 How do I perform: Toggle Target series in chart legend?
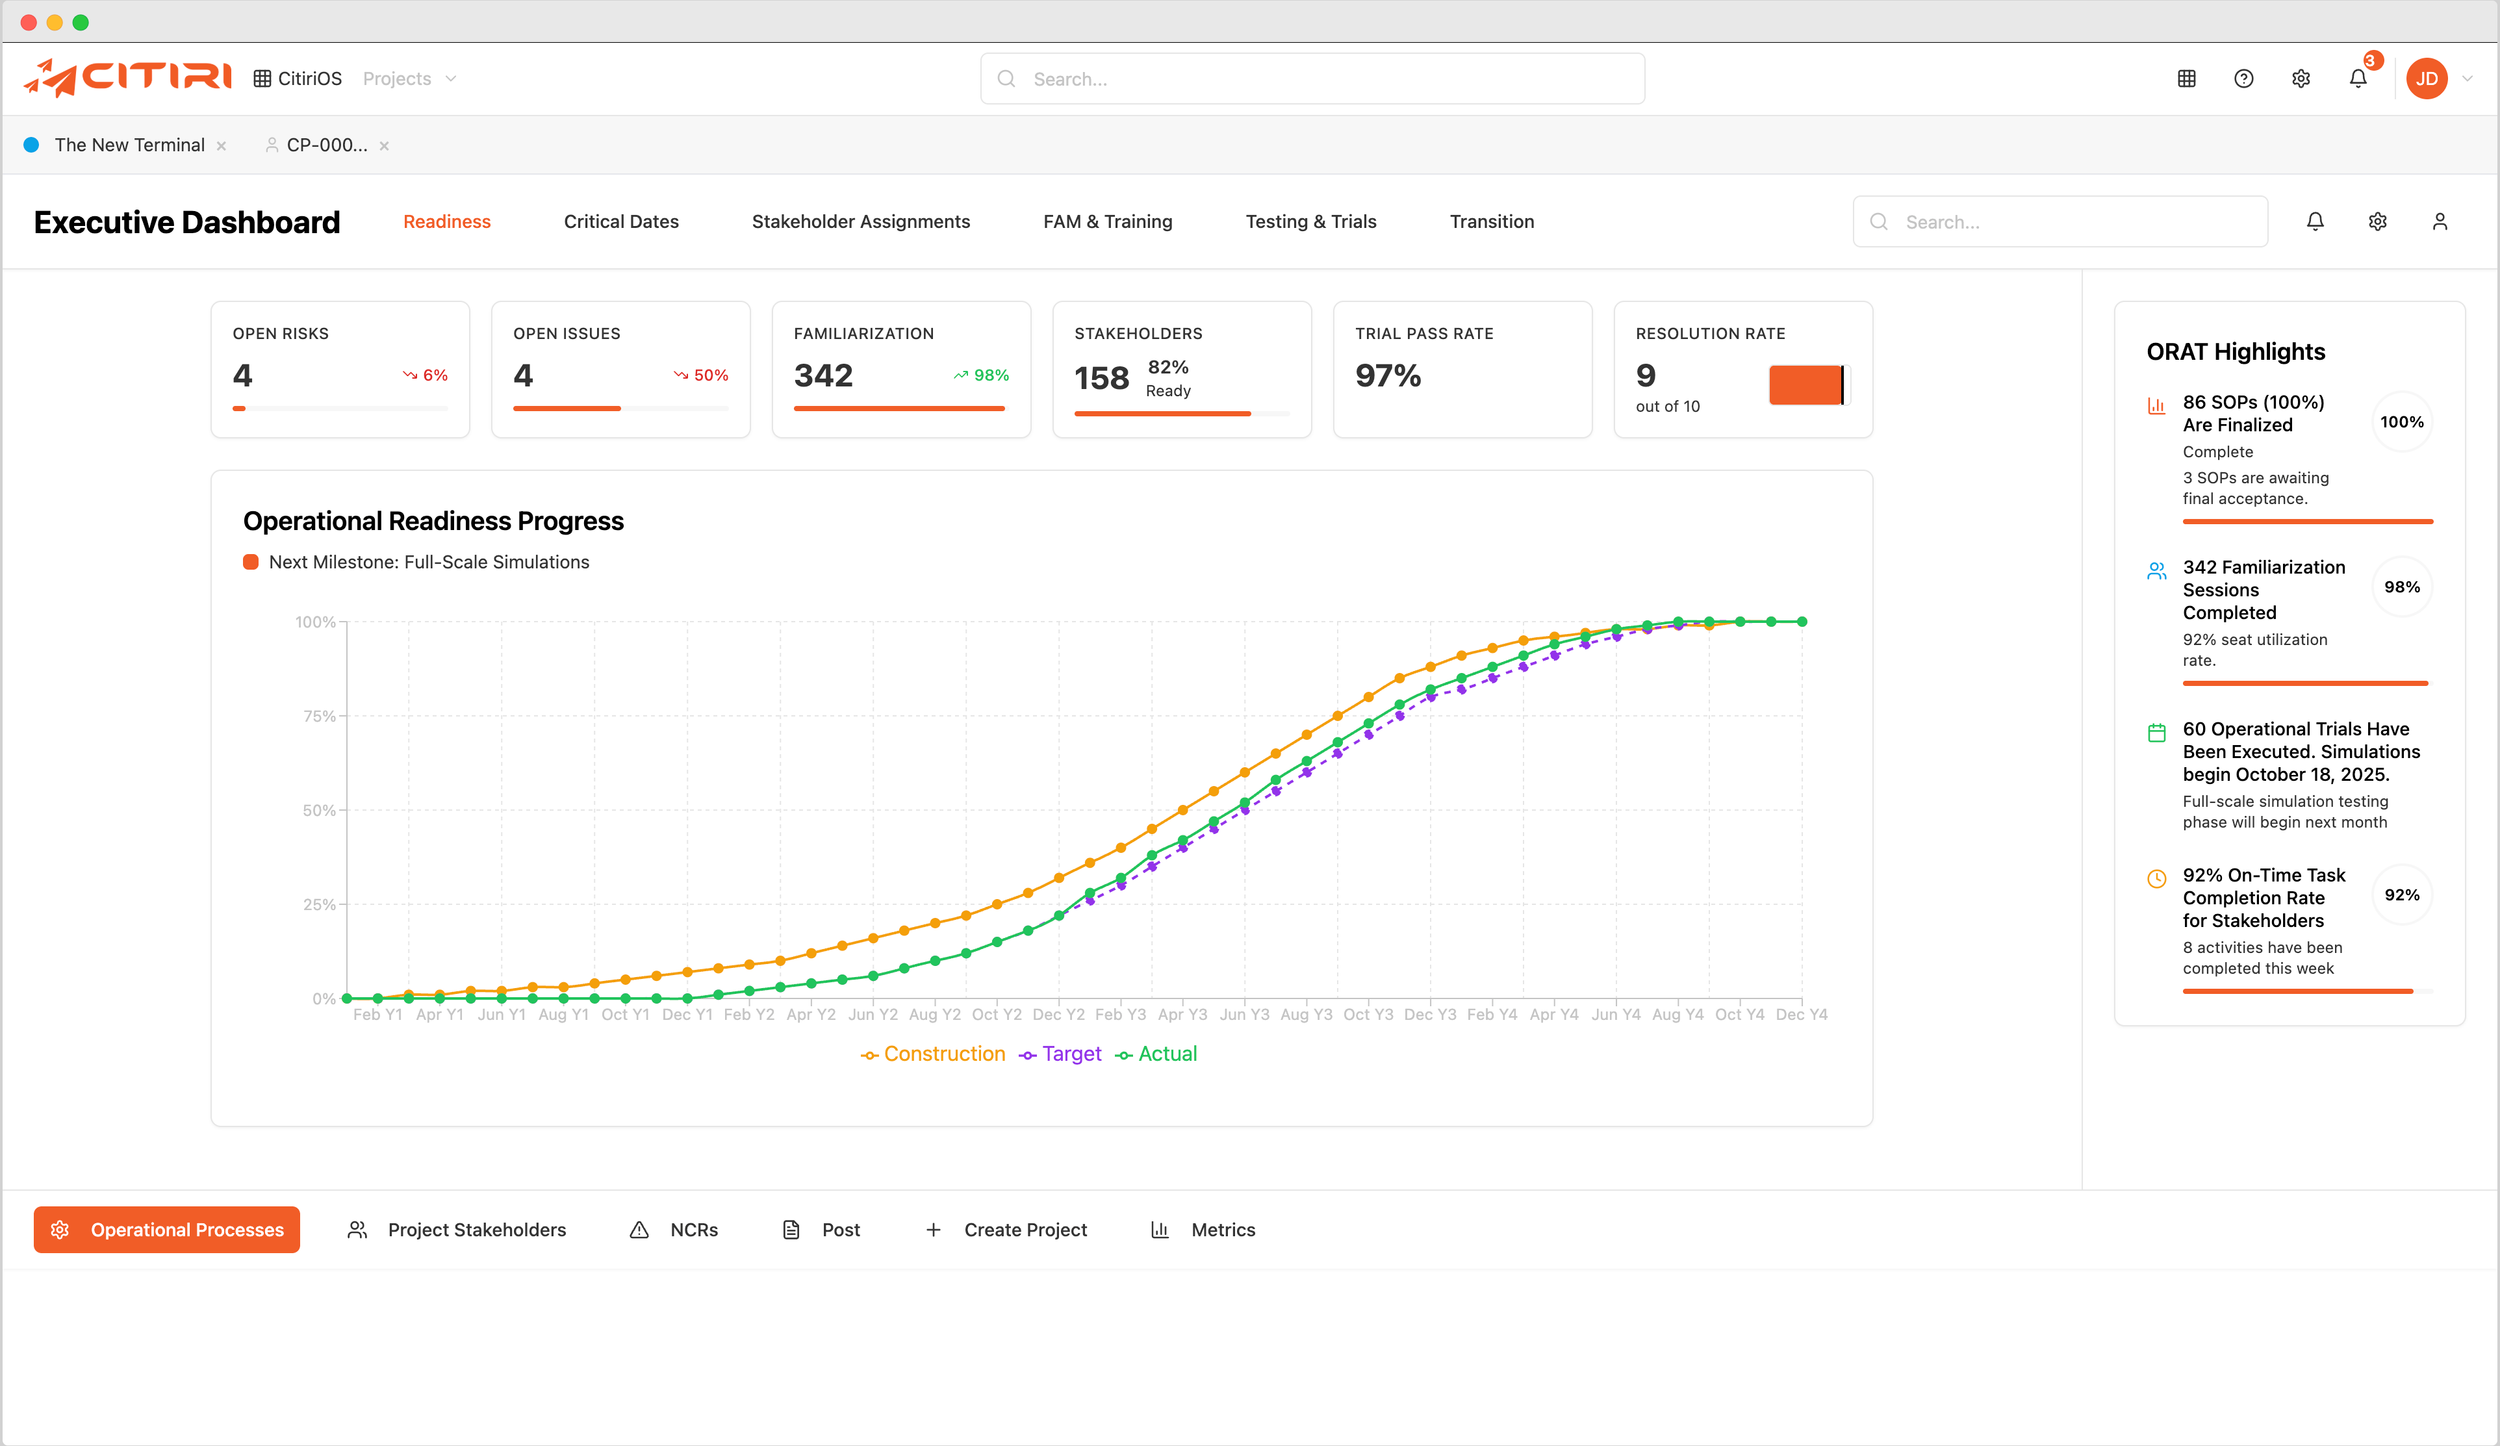(1060, 1053)
